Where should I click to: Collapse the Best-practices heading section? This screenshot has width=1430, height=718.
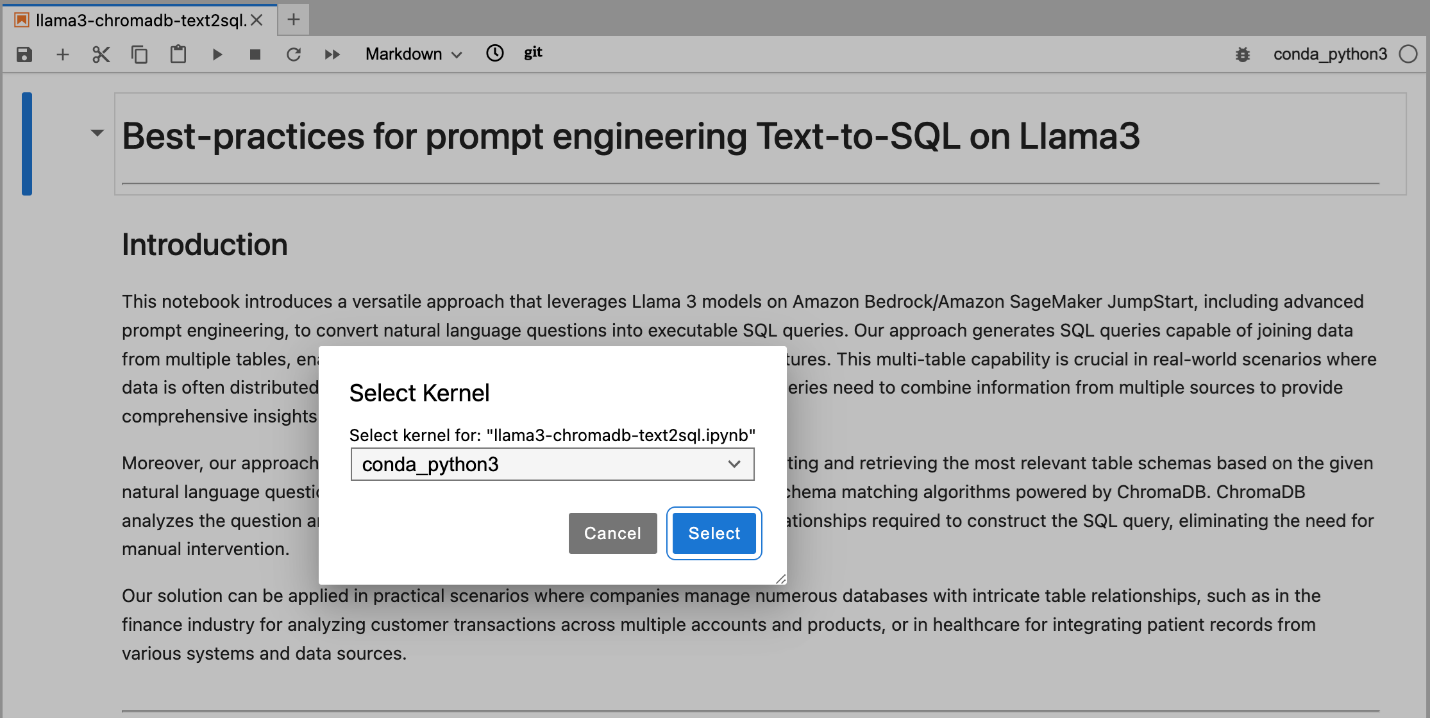click(97, 133)
